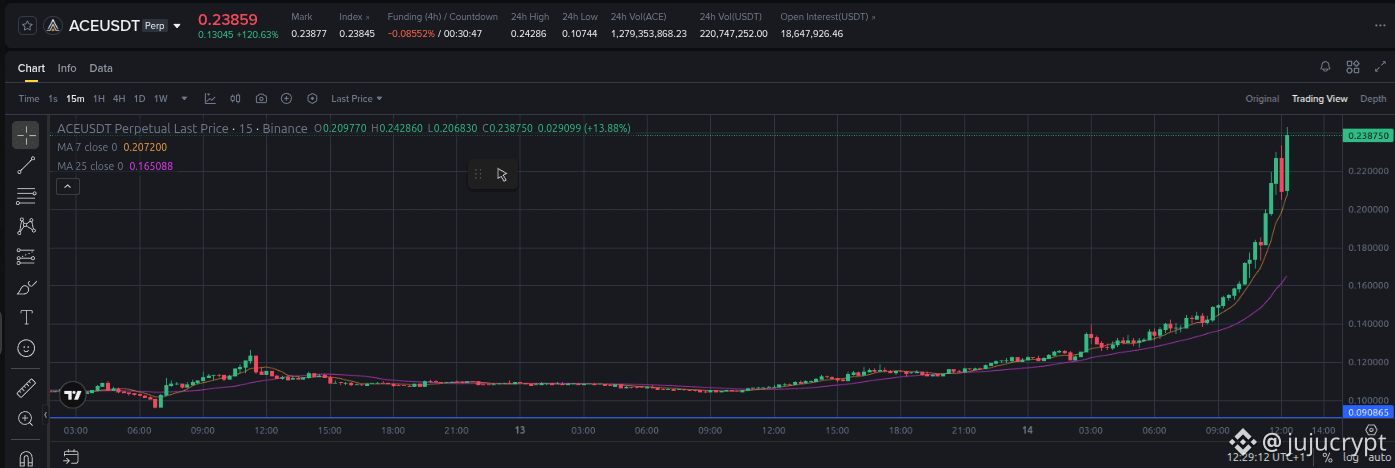Select the 1D interval
1395x468 pixels.
pos(140,99)
